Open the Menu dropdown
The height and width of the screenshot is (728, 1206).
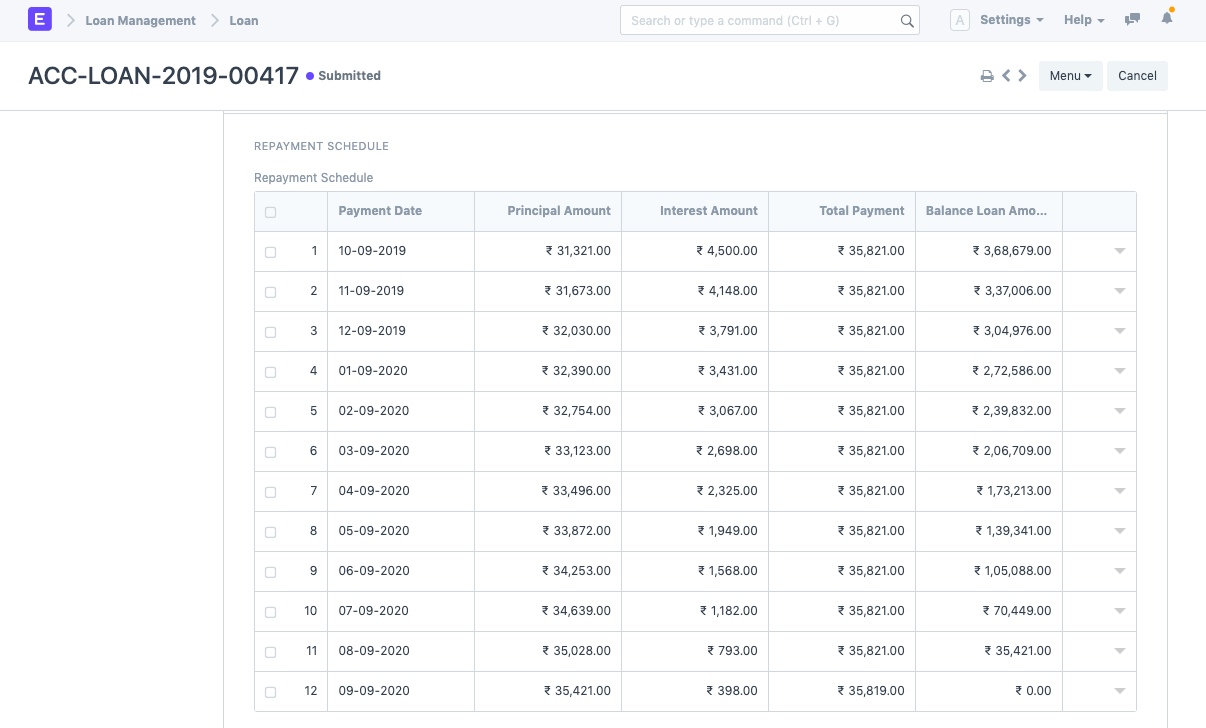tap(1070, 75)
